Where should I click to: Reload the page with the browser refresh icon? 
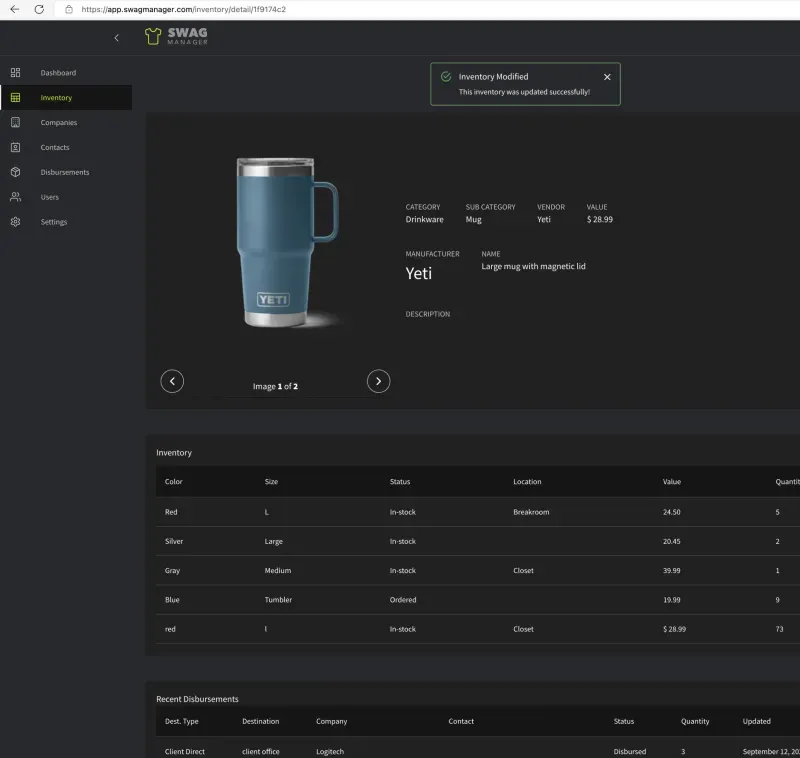(x=39, y=9)
